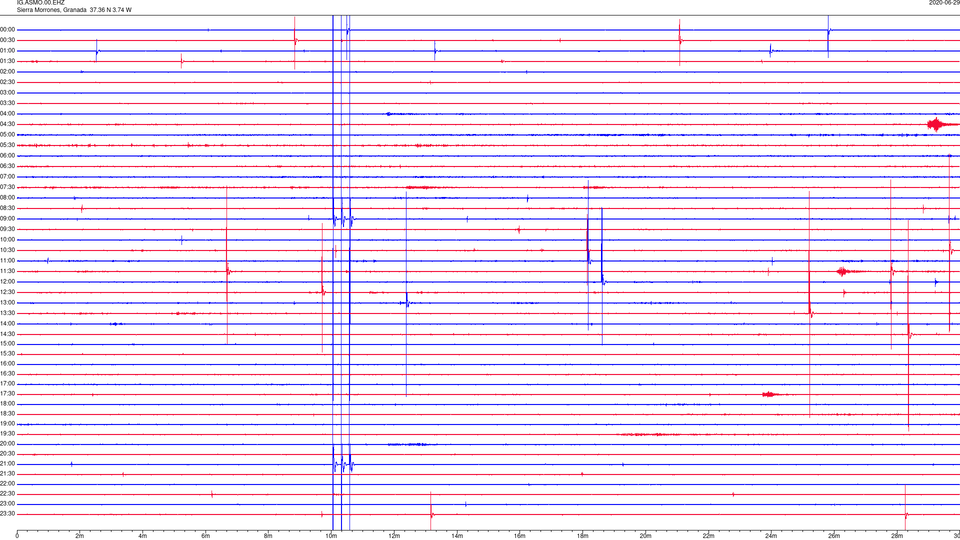Select the 08:30 time label
The height and width of the screenshot is (540, 960).
coord(8,208)
